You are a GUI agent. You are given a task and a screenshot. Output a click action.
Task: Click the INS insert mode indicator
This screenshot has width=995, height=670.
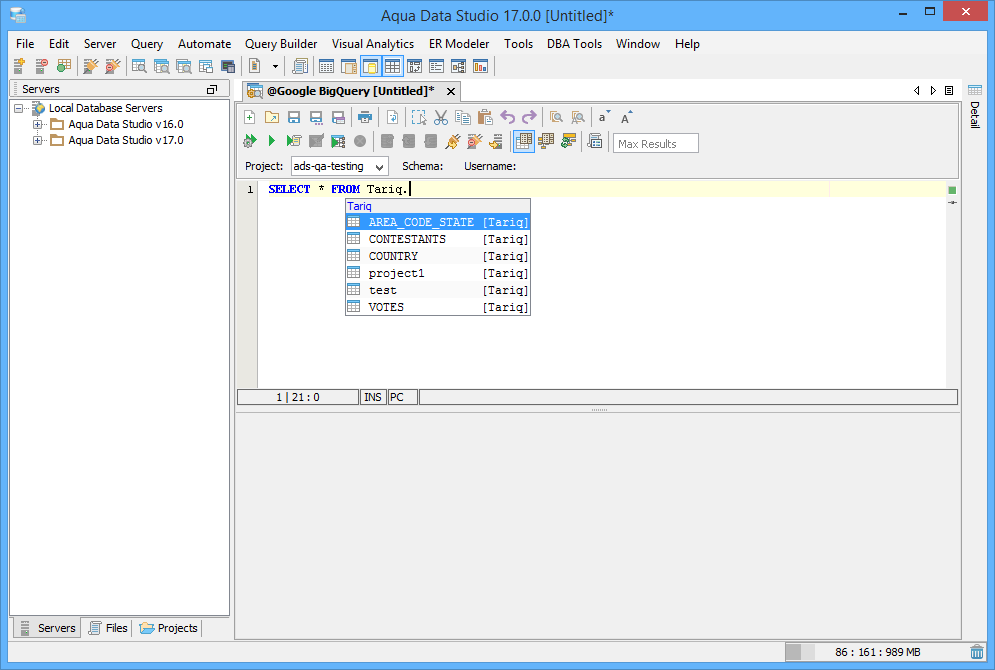(373, 397)
